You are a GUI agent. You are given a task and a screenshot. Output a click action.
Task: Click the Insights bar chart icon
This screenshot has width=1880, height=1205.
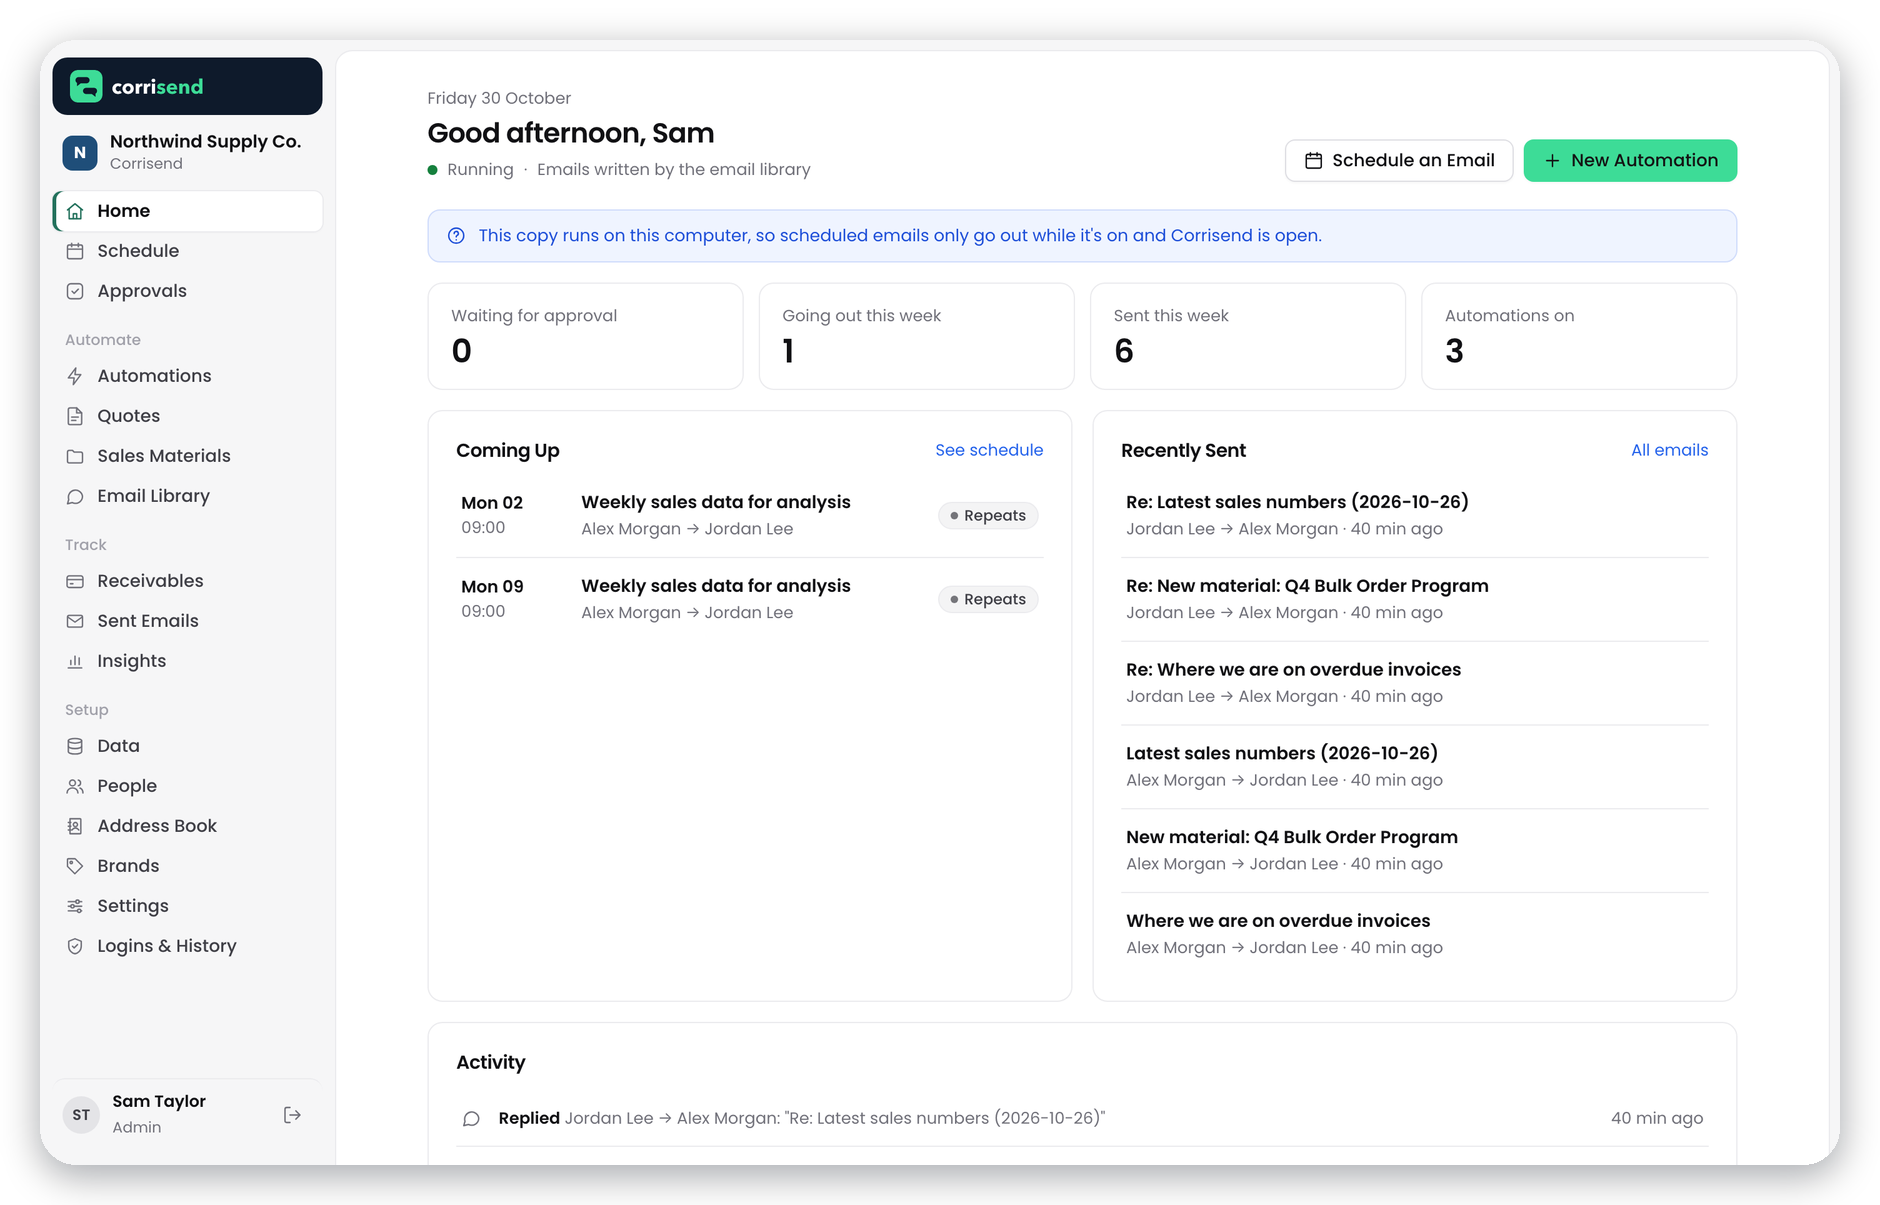click(75, 661)
